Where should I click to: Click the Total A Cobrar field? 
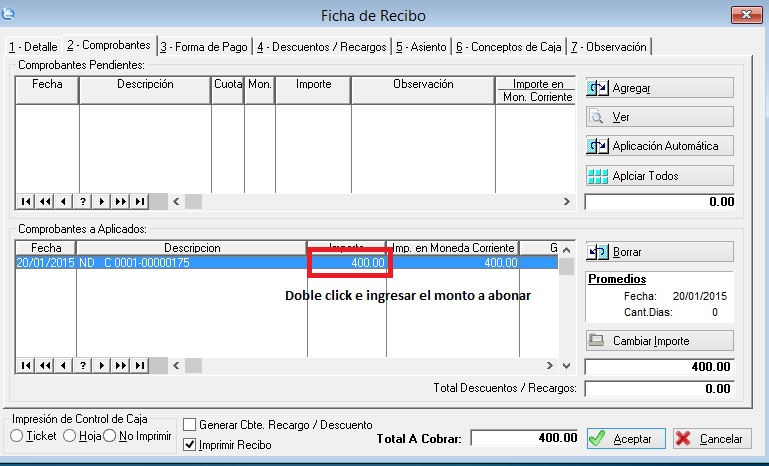(x=525, y=438)
